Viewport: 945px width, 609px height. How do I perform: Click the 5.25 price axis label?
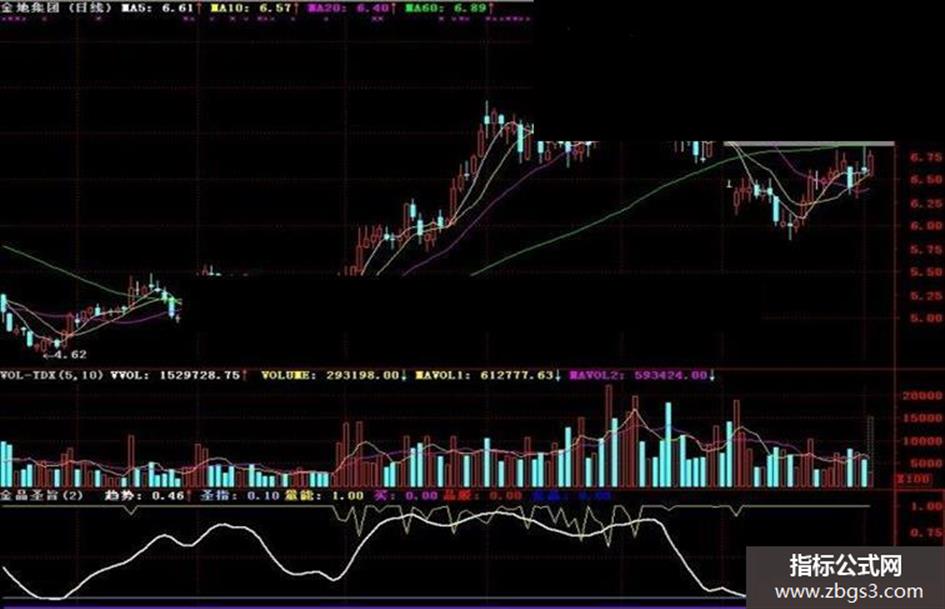(926, 295)
